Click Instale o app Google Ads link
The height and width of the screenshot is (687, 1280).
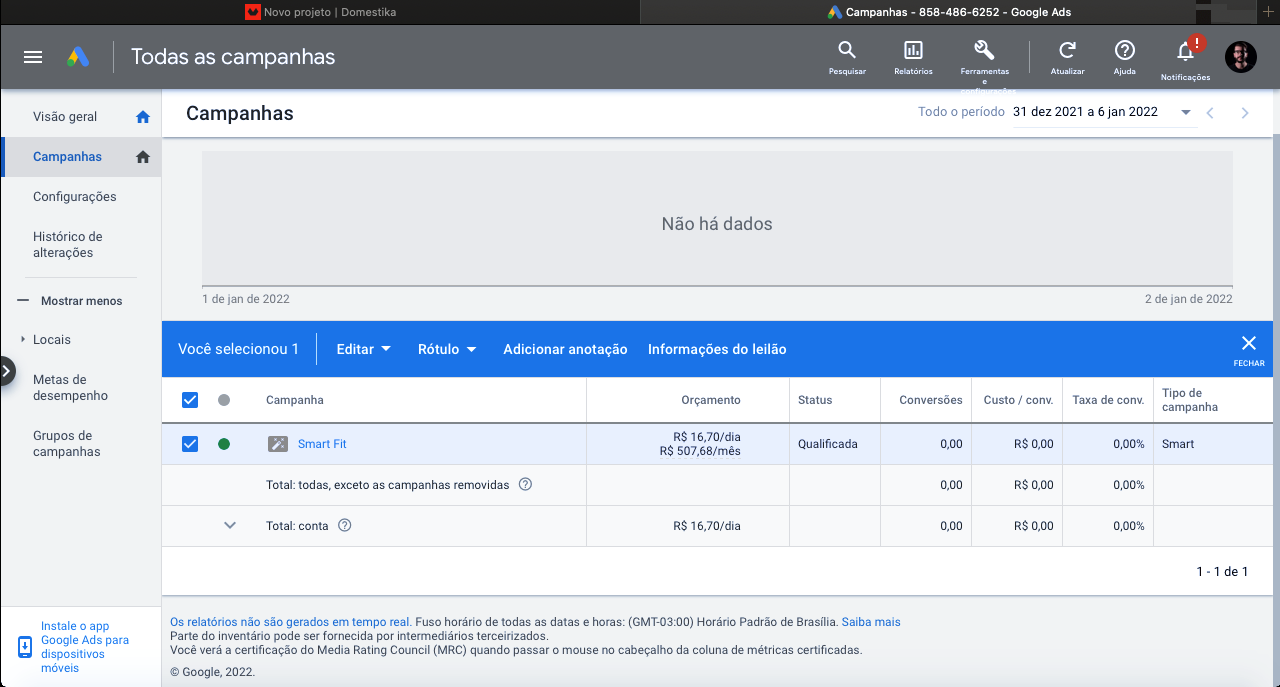pyautogui.click(x=85, y=647)
